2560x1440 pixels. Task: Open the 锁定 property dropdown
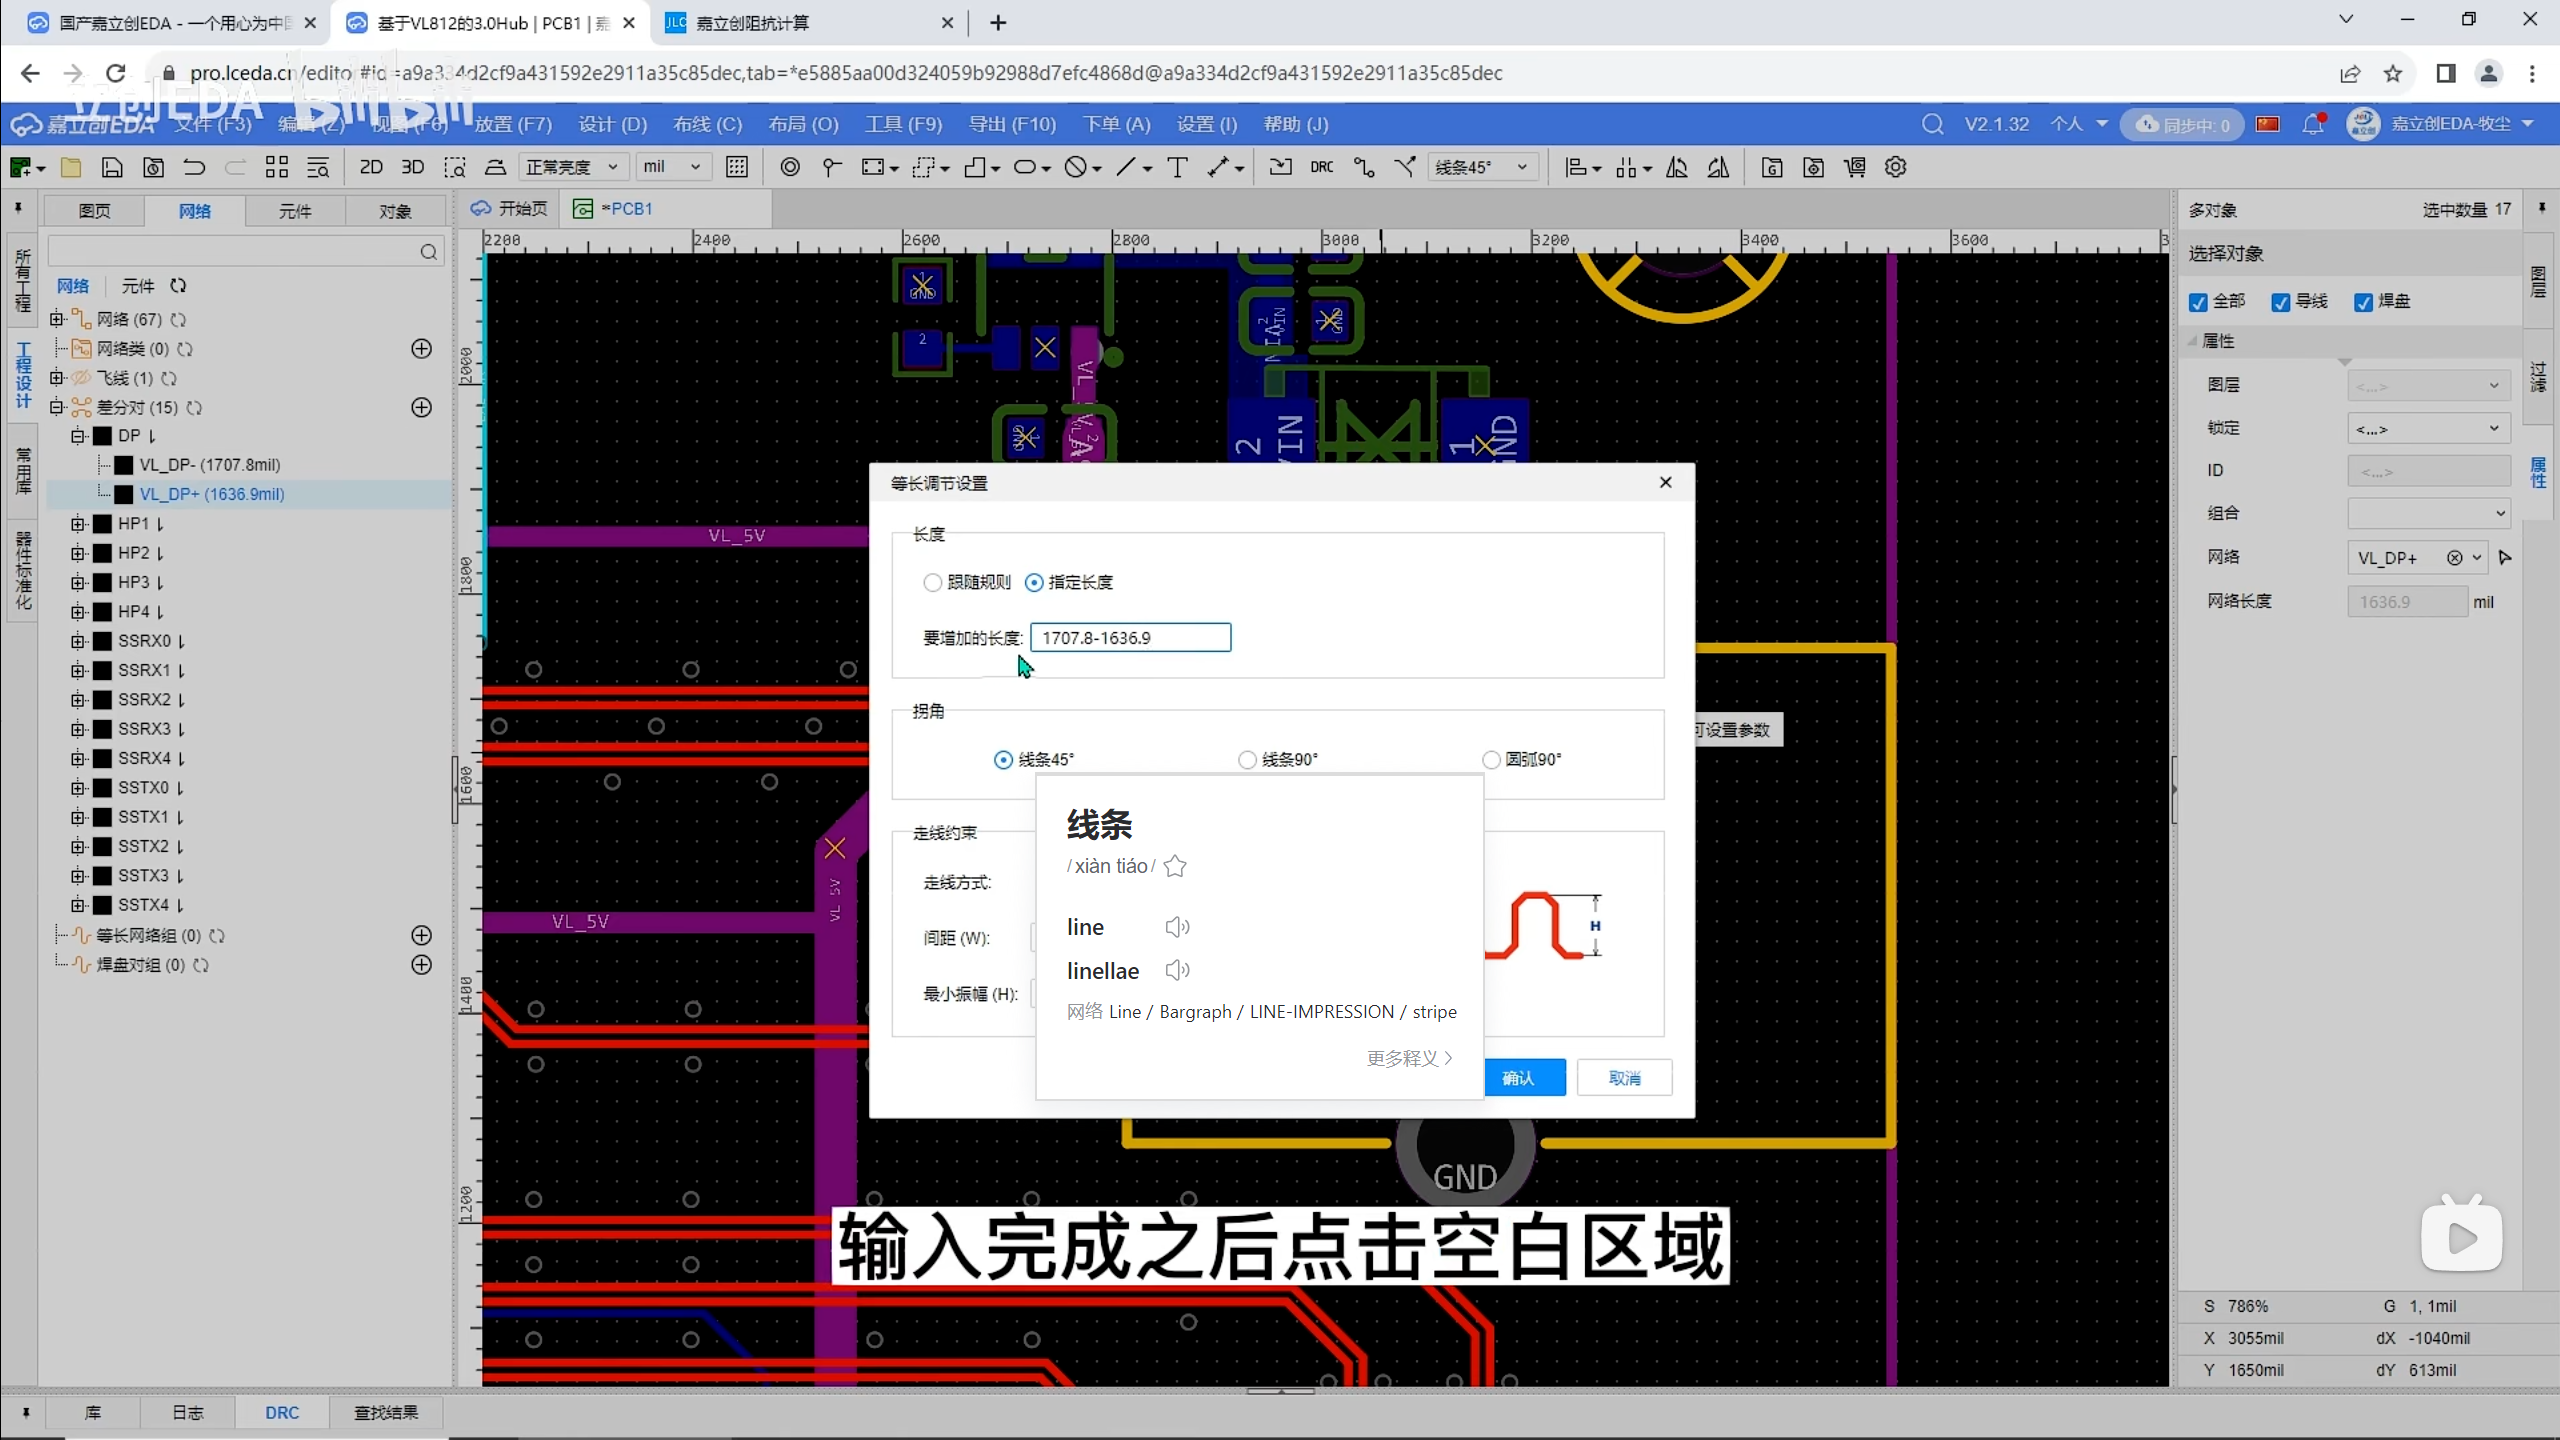[2427, 428]
